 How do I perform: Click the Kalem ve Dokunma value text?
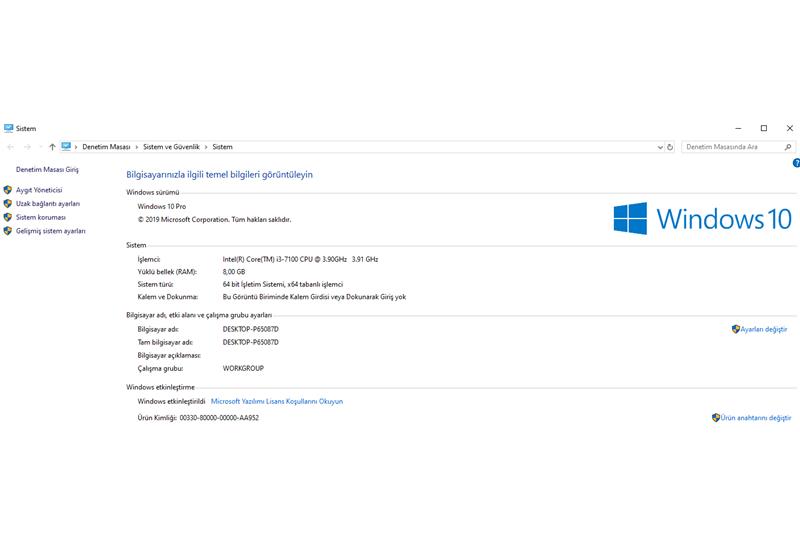coord(314,297)
